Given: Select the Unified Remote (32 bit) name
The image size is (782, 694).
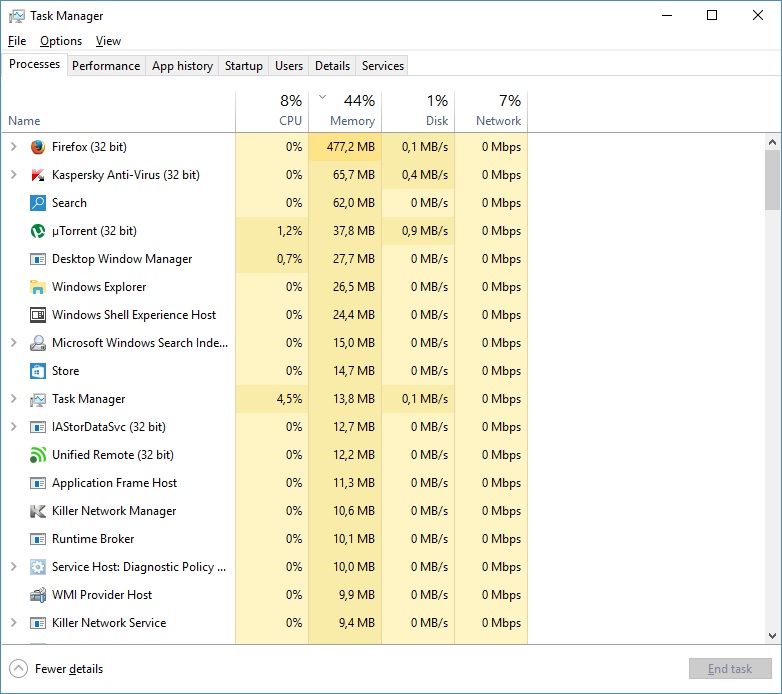Looking at the screenshot, I should (113, 455).
